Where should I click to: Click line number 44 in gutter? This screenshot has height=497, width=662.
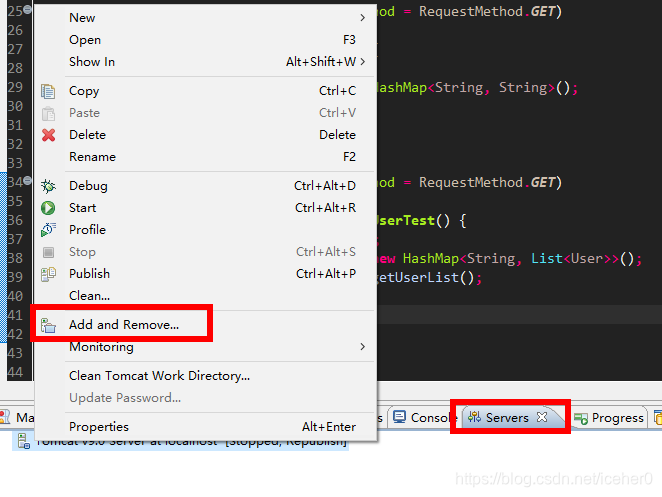15,372
